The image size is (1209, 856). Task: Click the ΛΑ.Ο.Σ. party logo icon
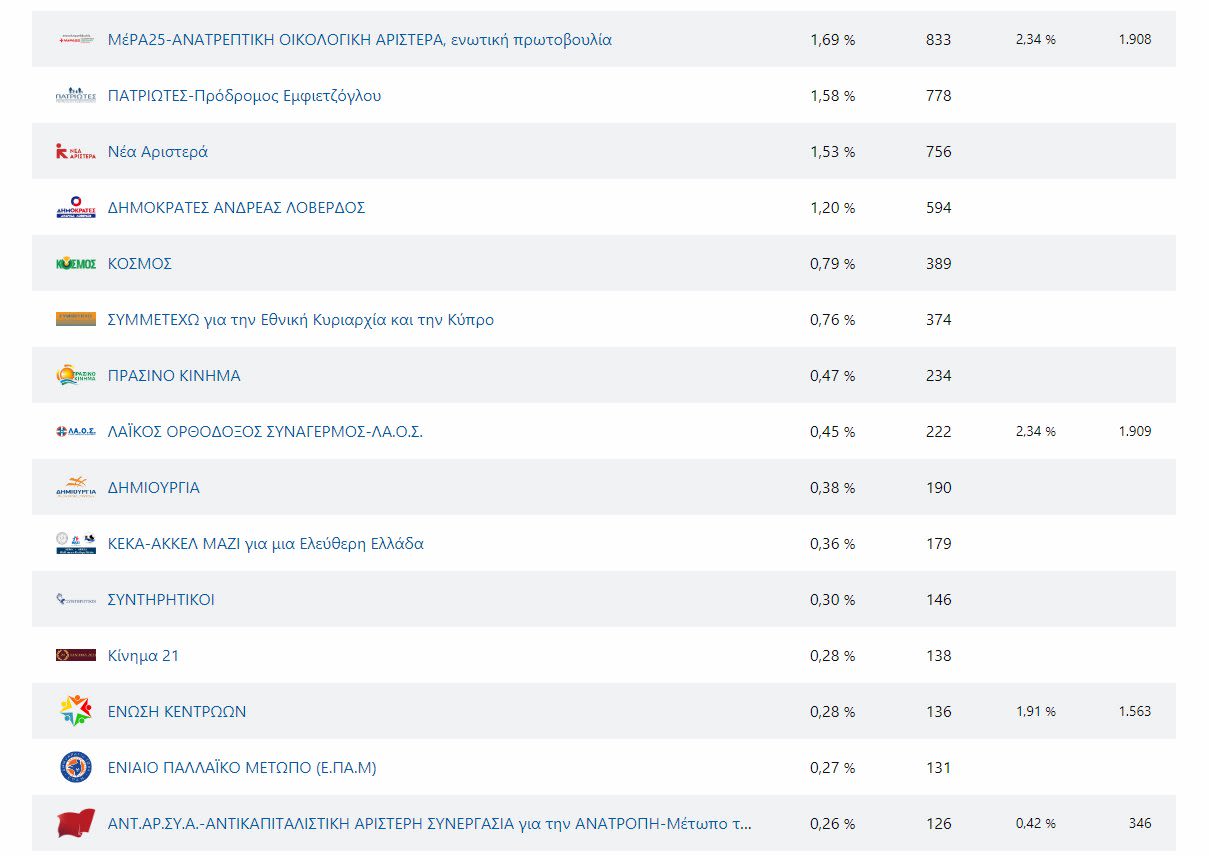pos(76,432)
